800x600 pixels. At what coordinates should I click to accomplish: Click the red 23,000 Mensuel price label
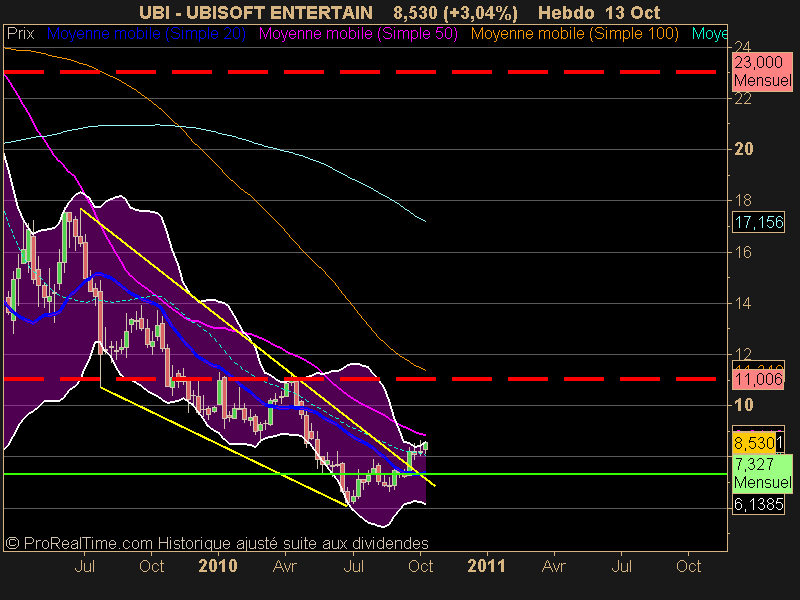click(762, 72)
